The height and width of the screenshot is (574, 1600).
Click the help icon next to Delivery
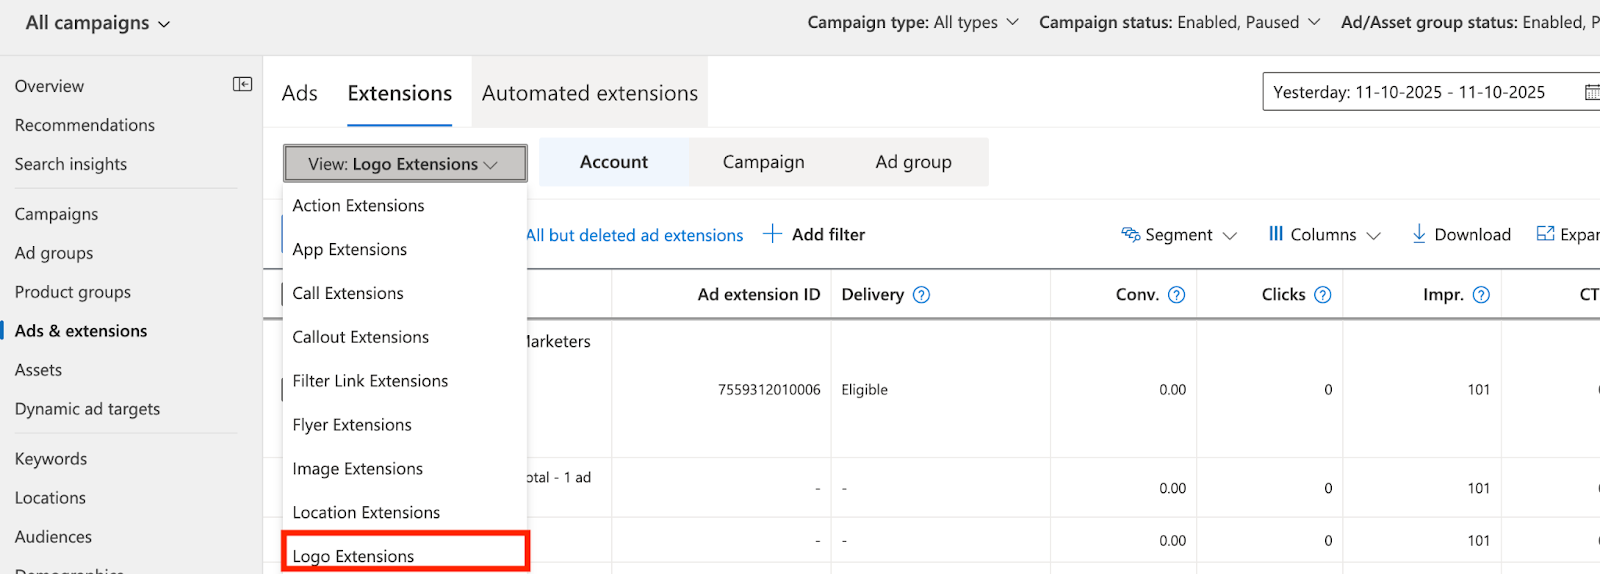(922, 295)
